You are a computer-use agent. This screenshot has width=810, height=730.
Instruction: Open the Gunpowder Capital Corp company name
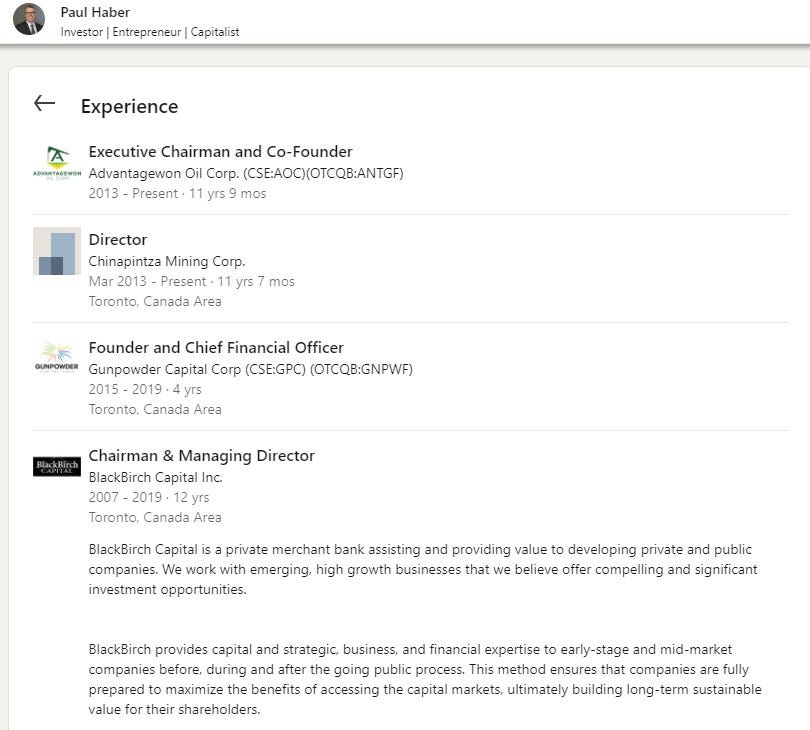[x=251, y=369]
